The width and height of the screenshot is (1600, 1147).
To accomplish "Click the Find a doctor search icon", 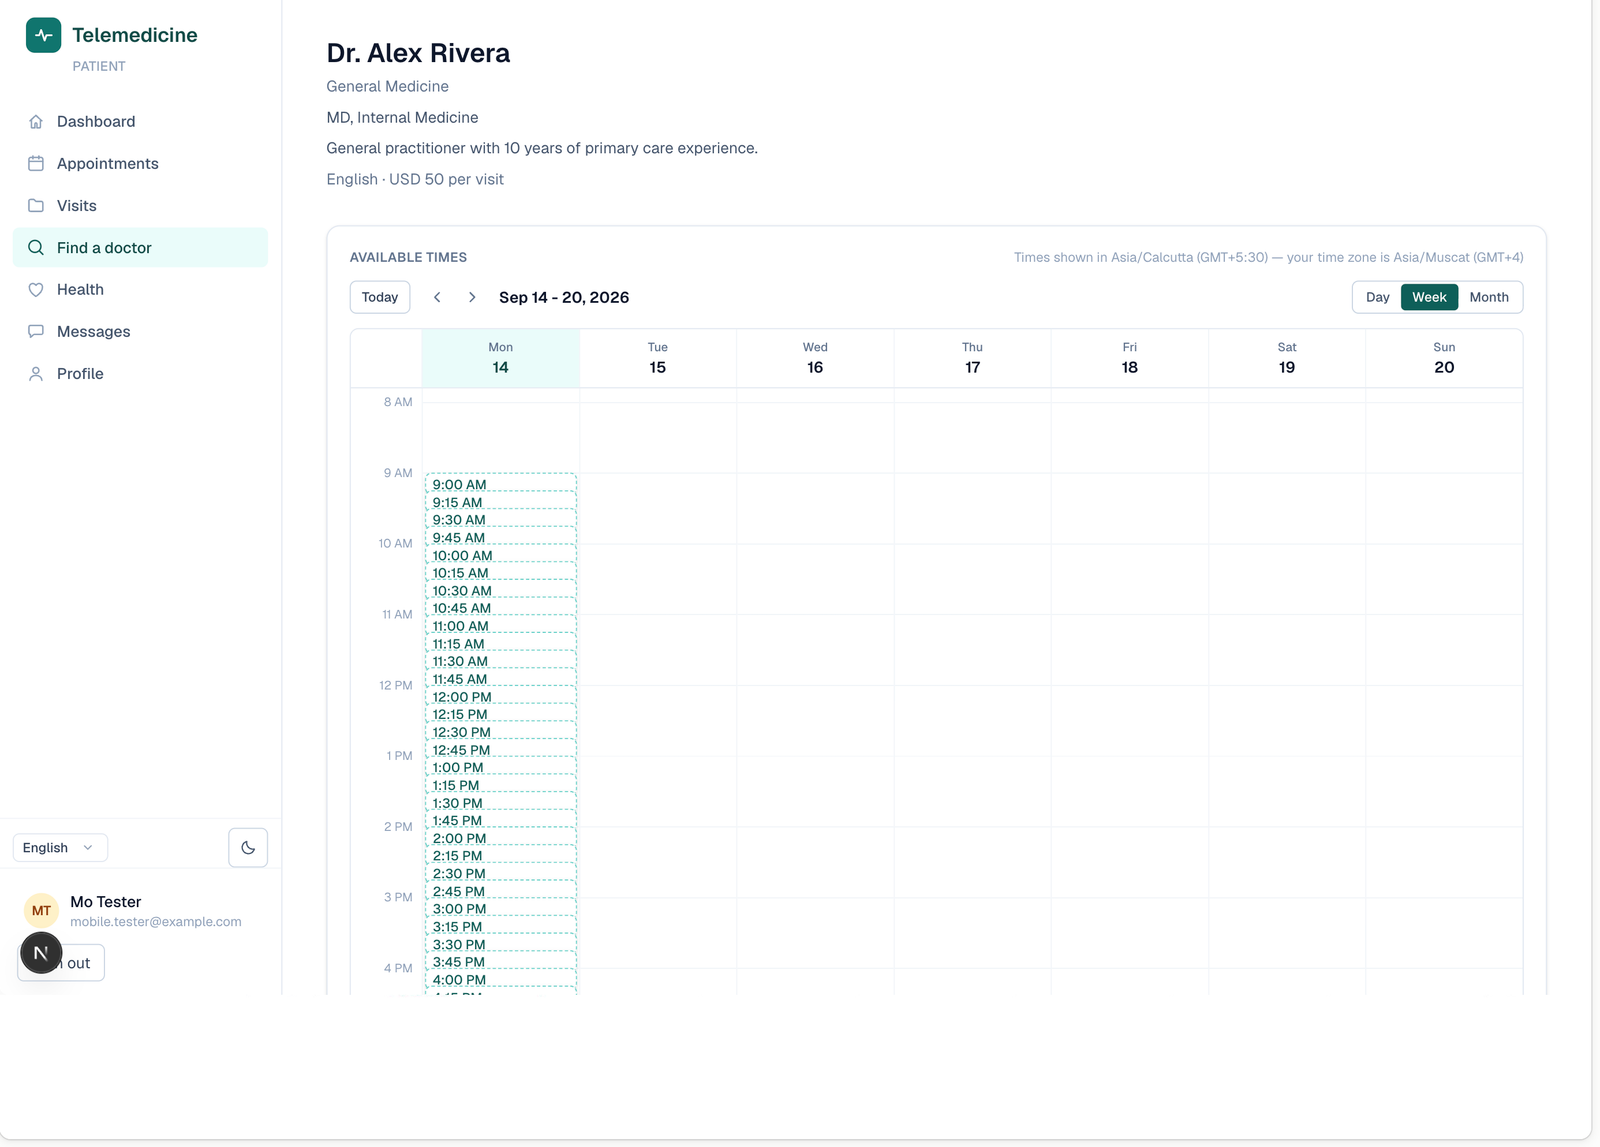I will click(x=36, y=247).
